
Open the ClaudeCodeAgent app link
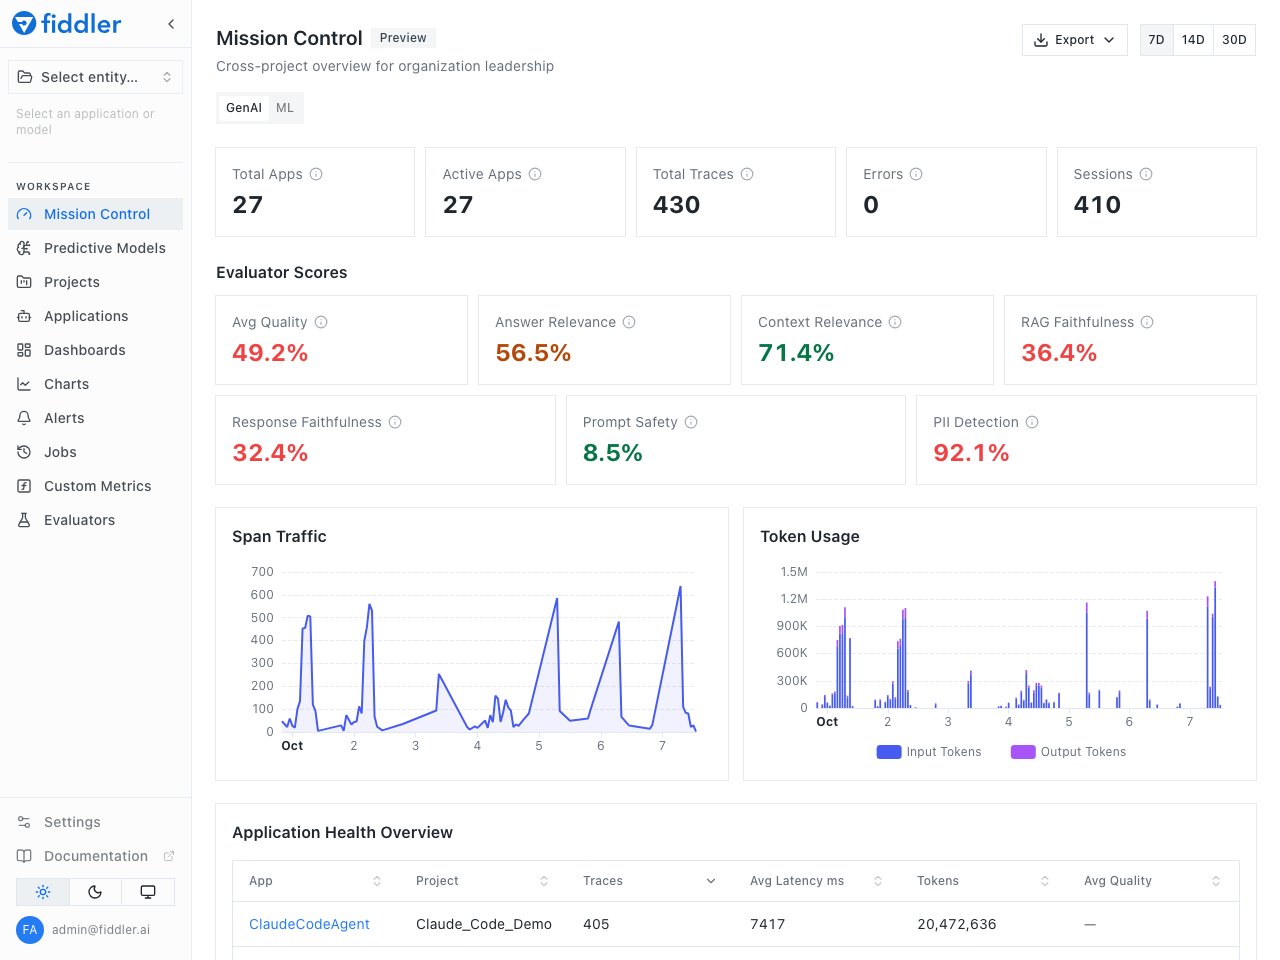(x=309, y=924)
